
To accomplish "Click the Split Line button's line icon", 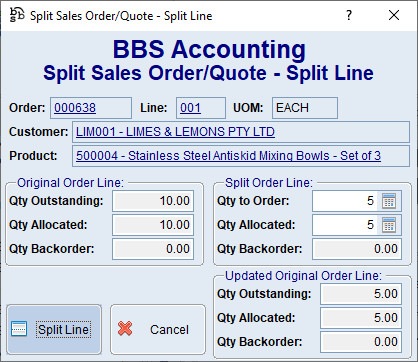I will click(19, 329).
